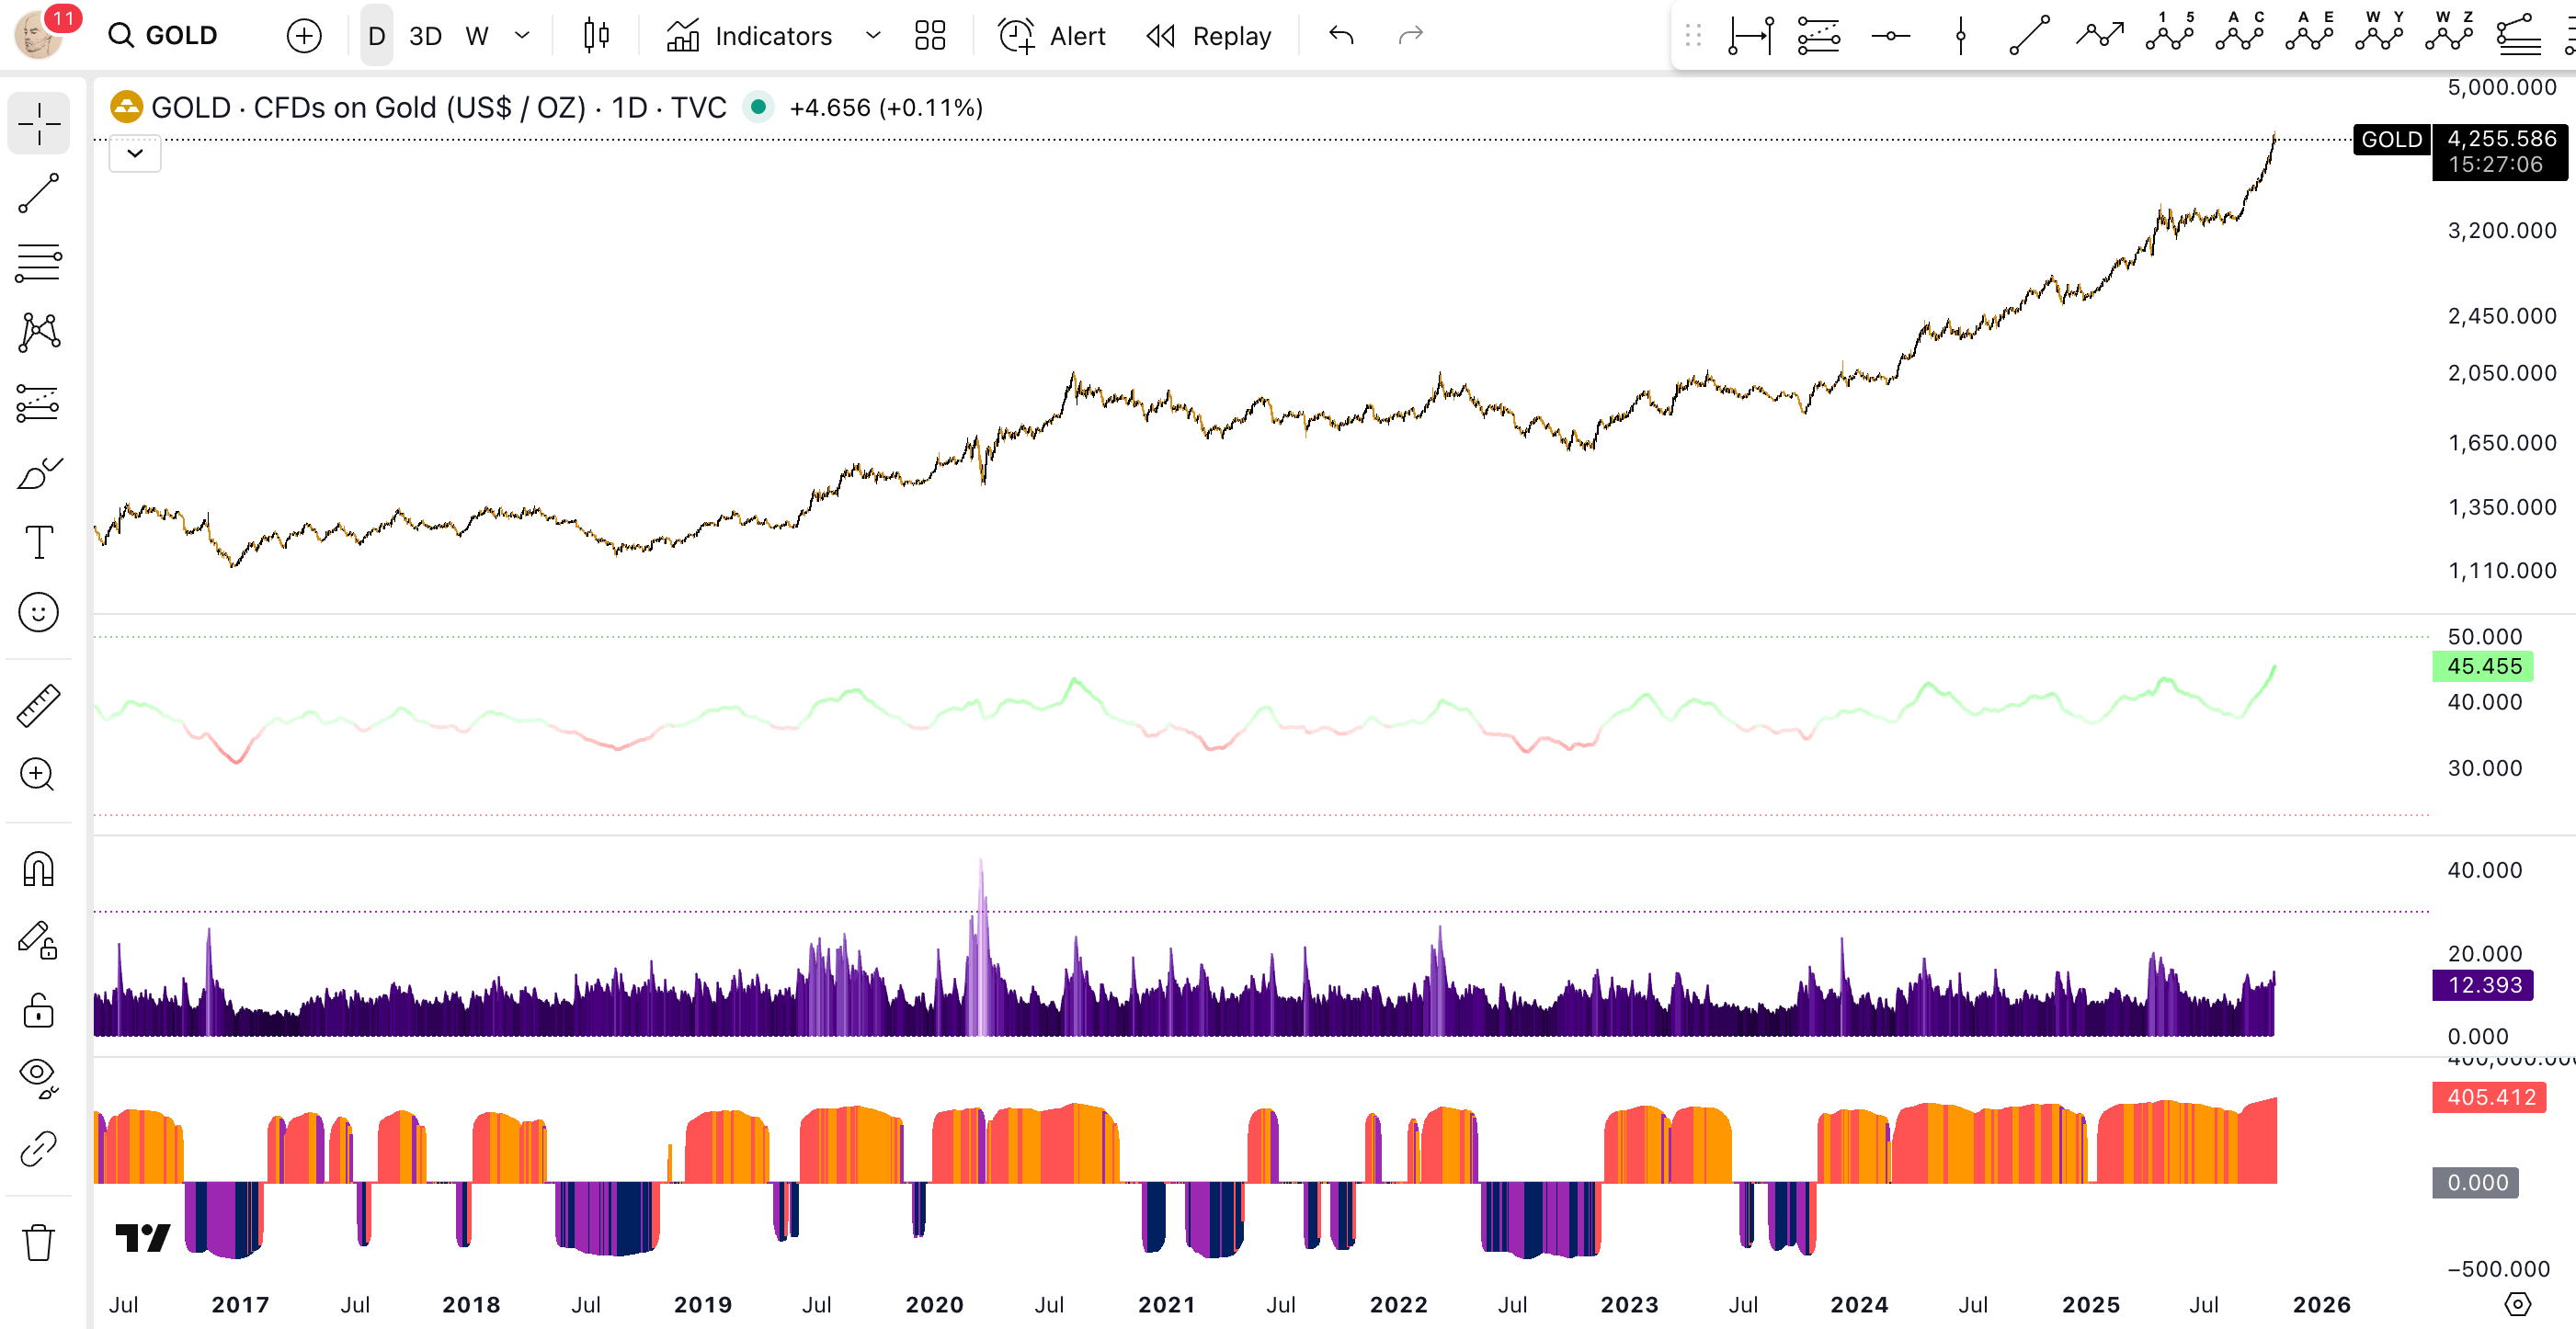Open the candlestick chart type selector

point(596,36)
